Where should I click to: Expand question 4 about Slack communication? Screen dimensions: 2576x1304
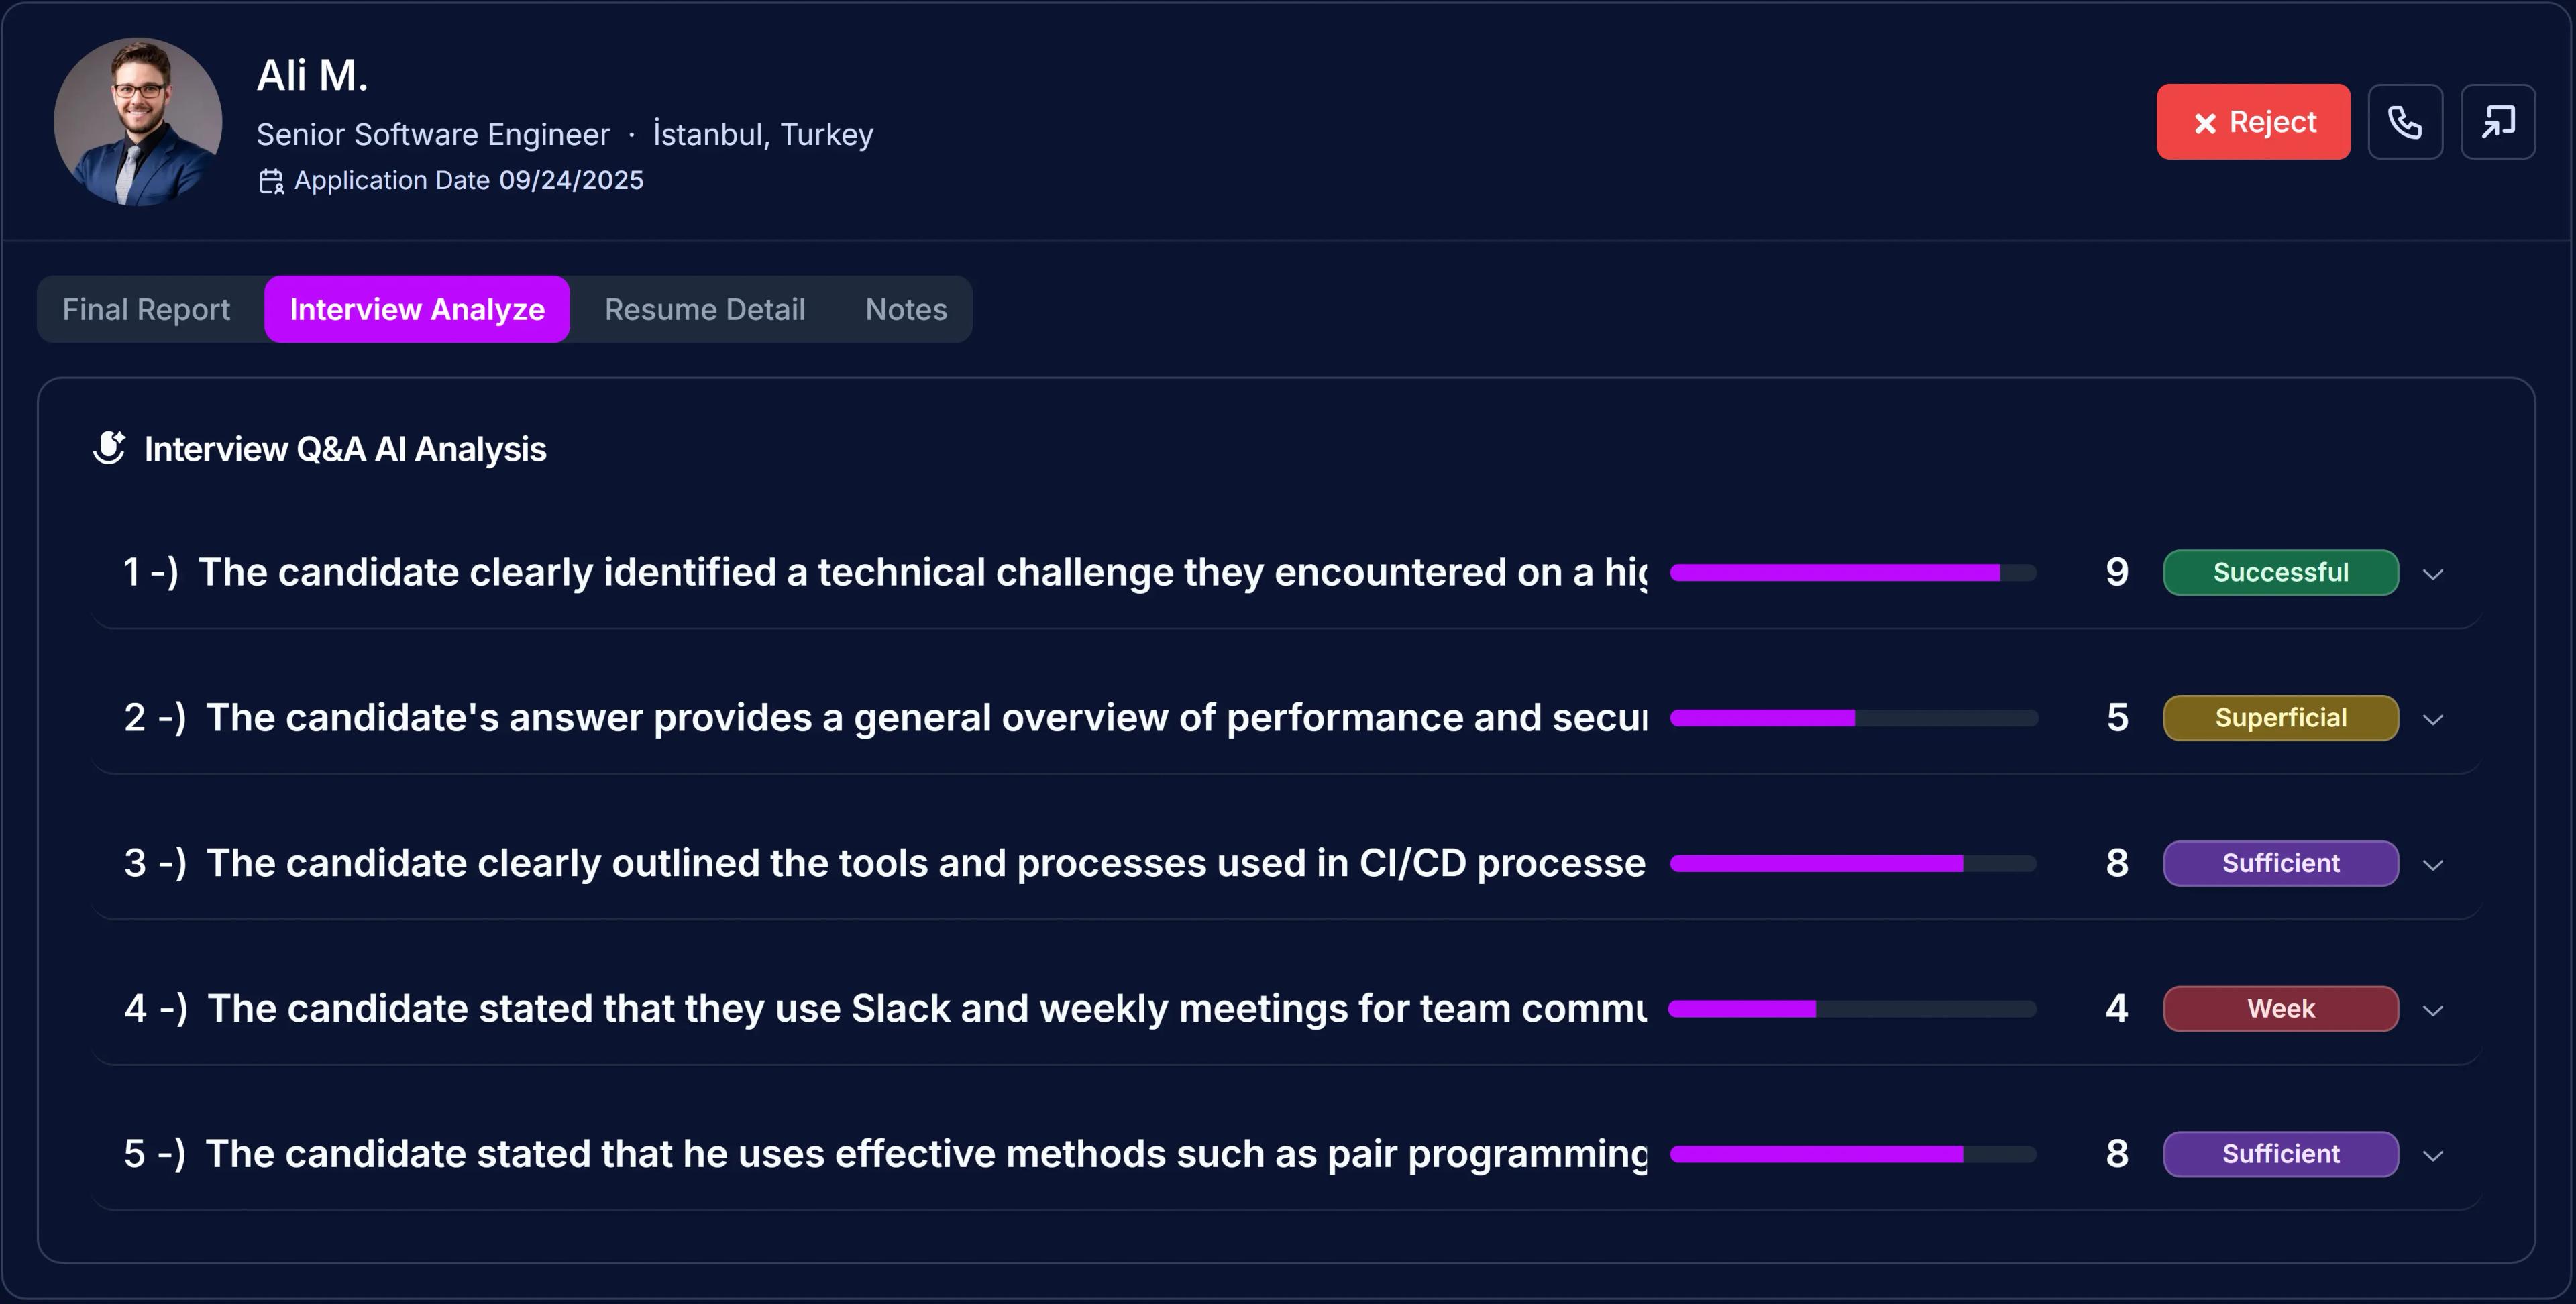tap(2434, 1009)
